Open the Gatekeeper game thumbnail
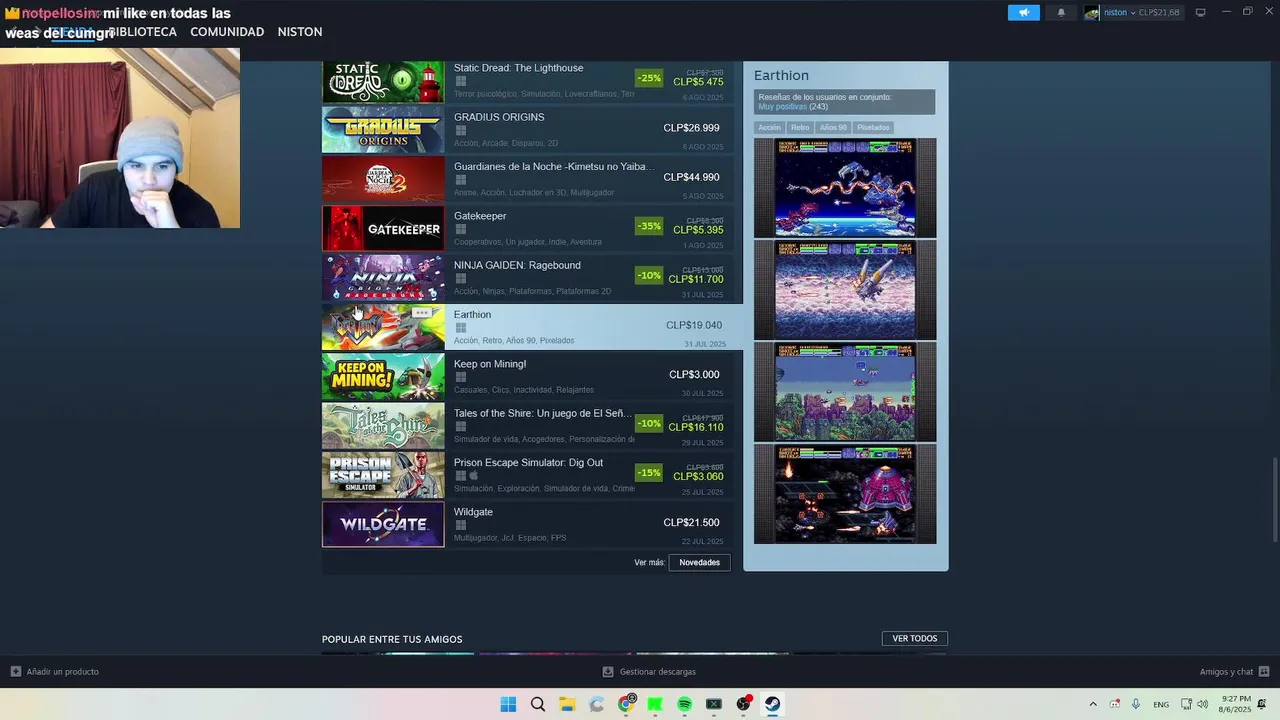 pyautogui.click(x=383, y=228)
